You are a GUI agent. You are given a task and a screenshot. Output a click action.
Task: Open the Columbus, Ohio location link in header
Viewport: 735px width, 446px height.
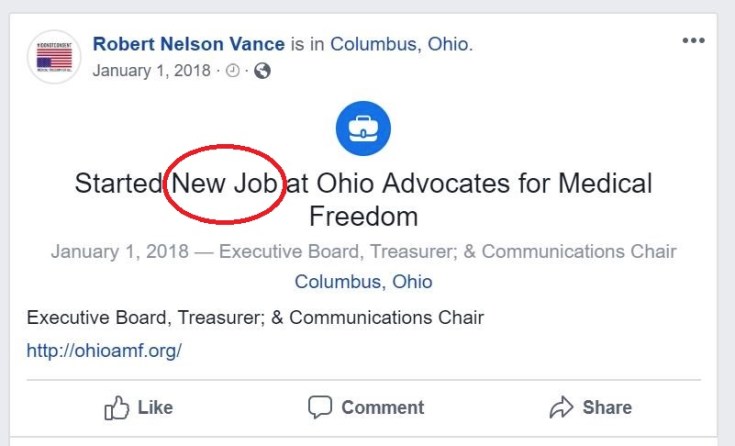click(x=400, y=44)
